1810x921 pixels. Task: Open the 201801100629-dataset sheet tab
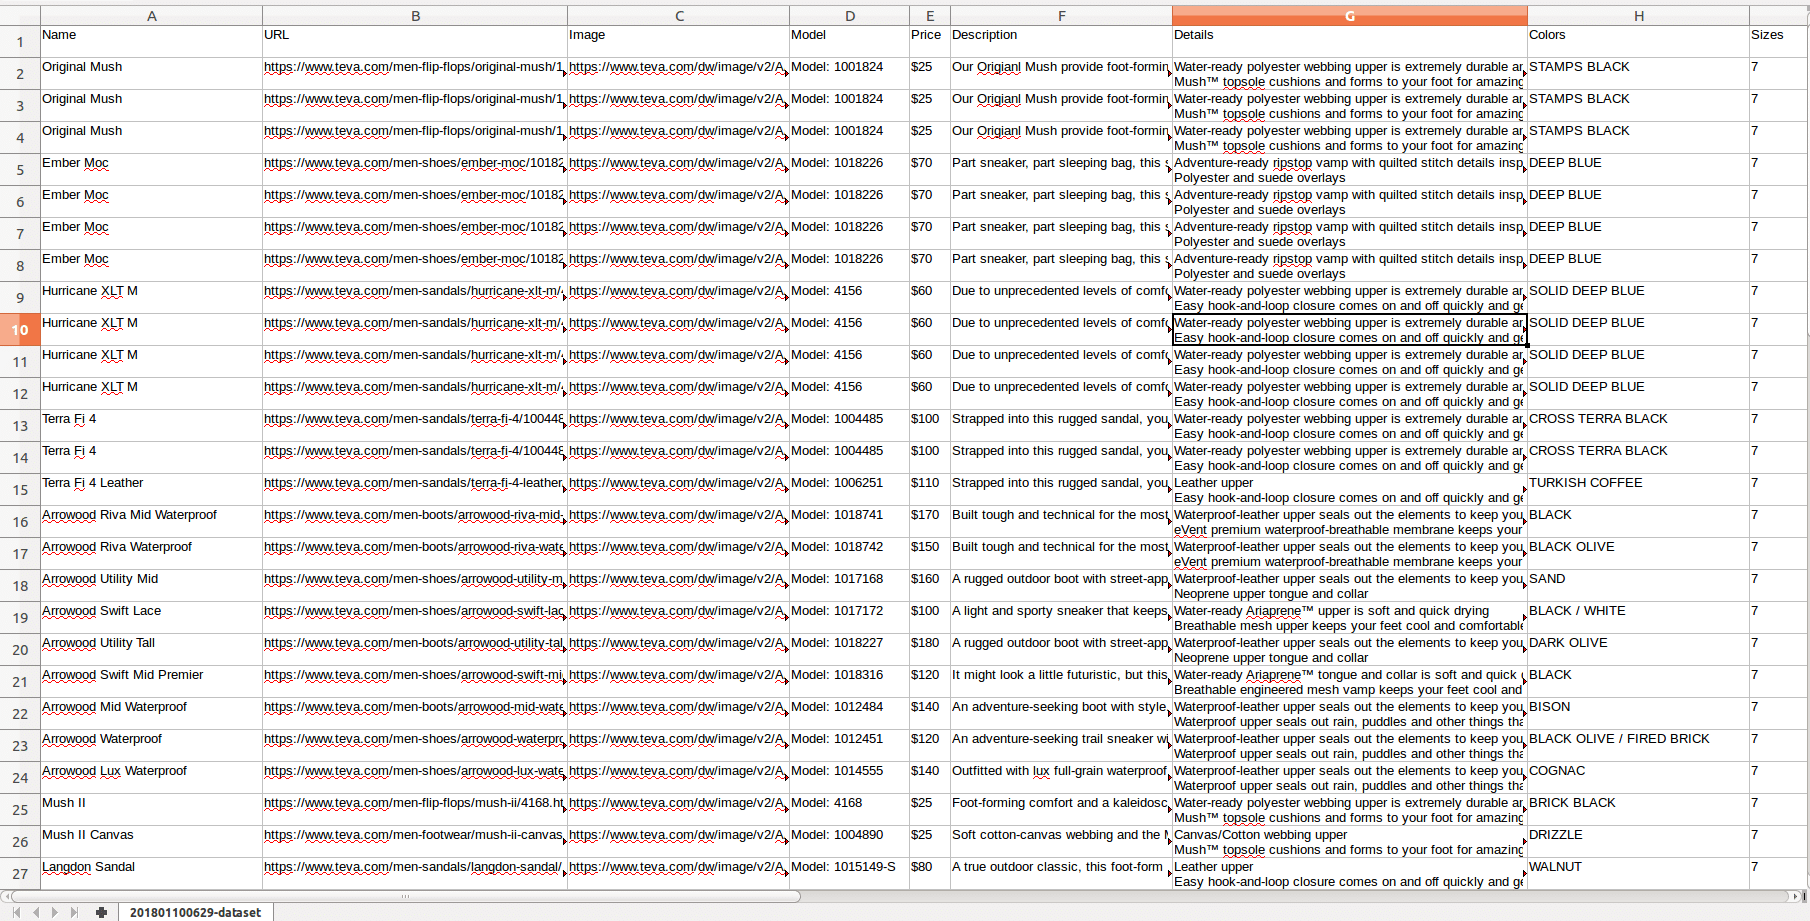point(195,912)
